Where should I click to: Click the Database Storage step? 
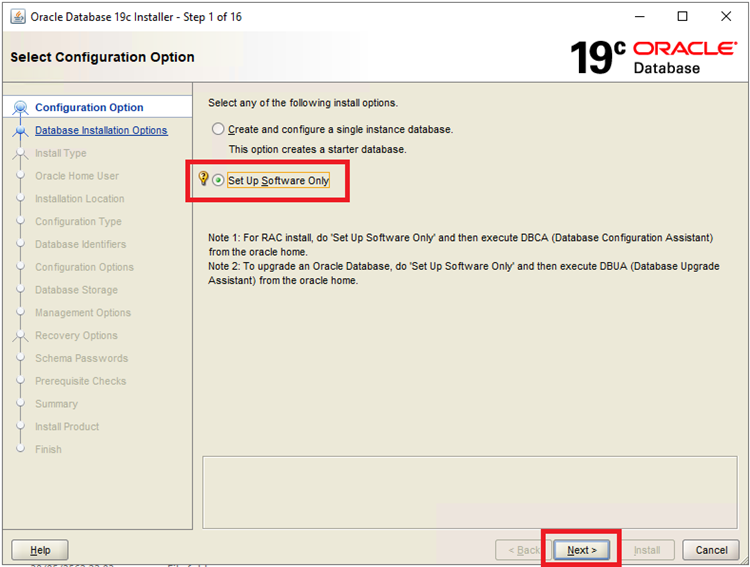pos(77,290)
